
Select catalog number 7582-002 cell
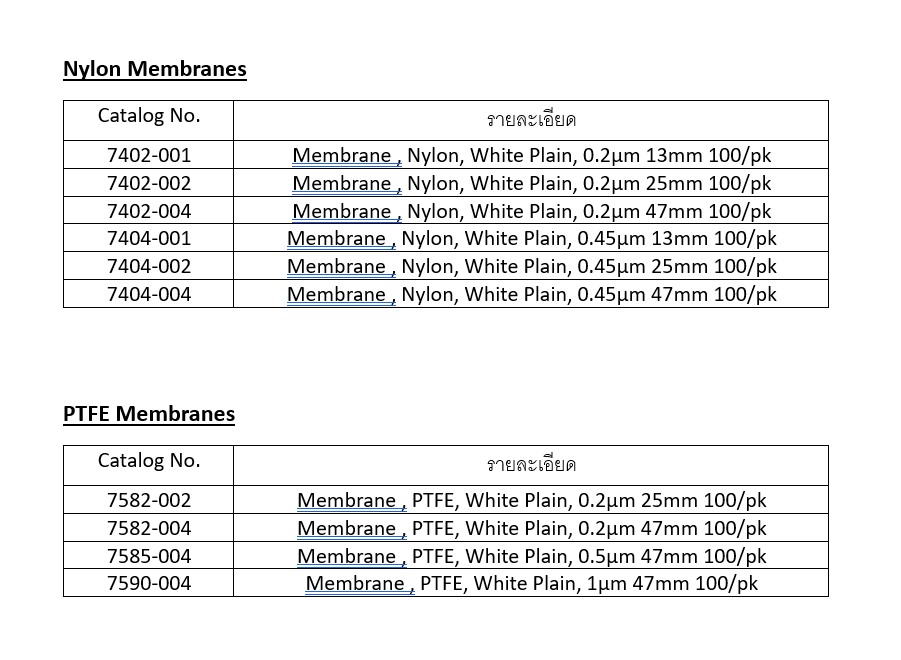point(148,500)
